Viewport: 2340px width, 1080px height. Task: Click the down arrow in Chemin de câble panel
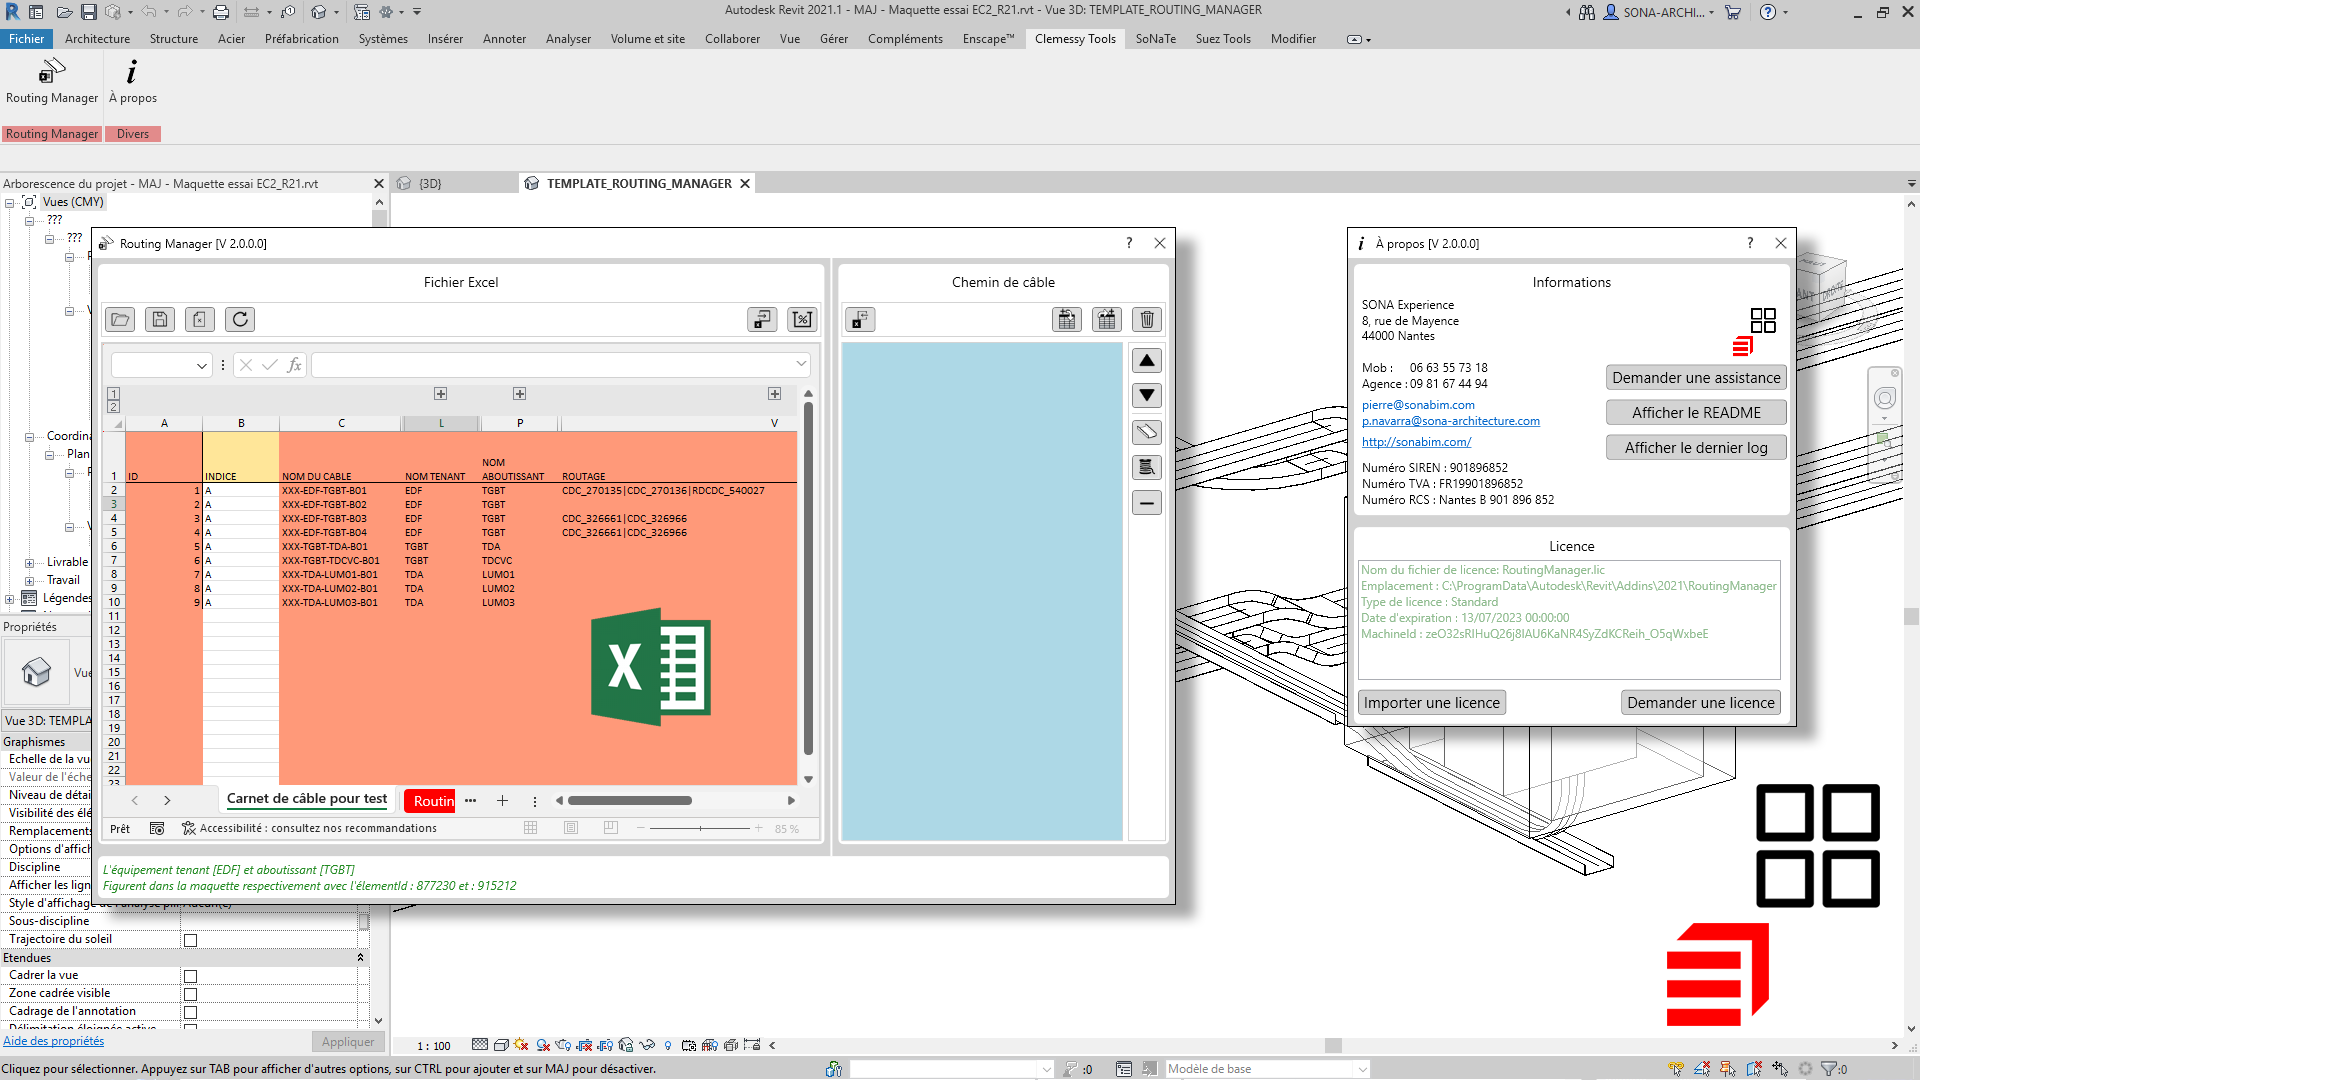[x=1147, y=395]
